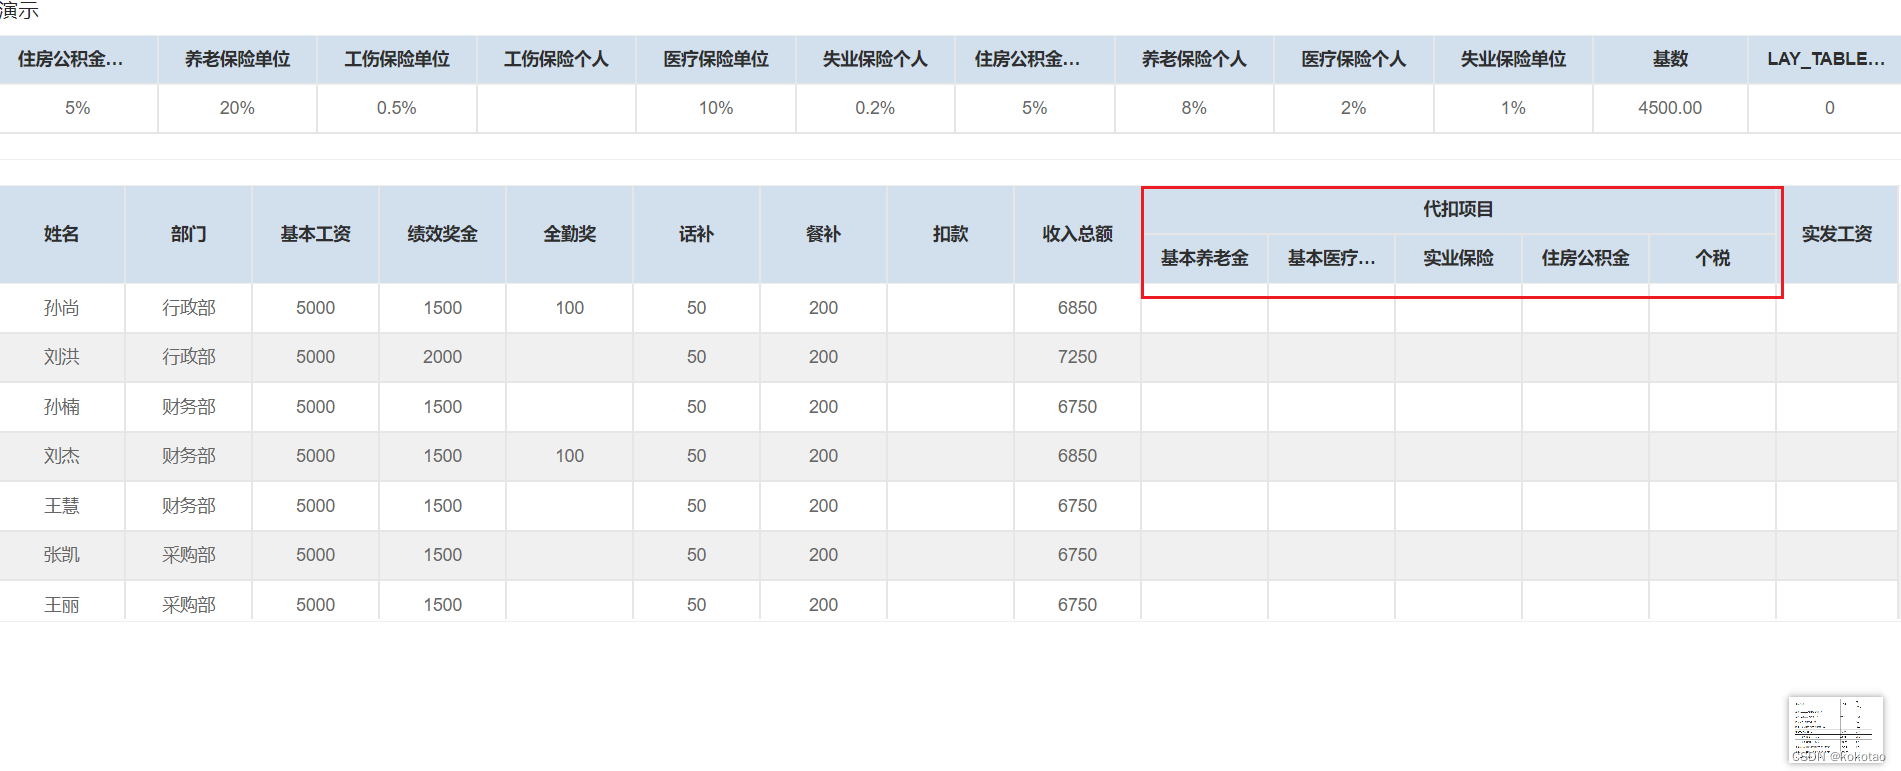Click the 医疗保险单位 column header

tap(716, 59)
